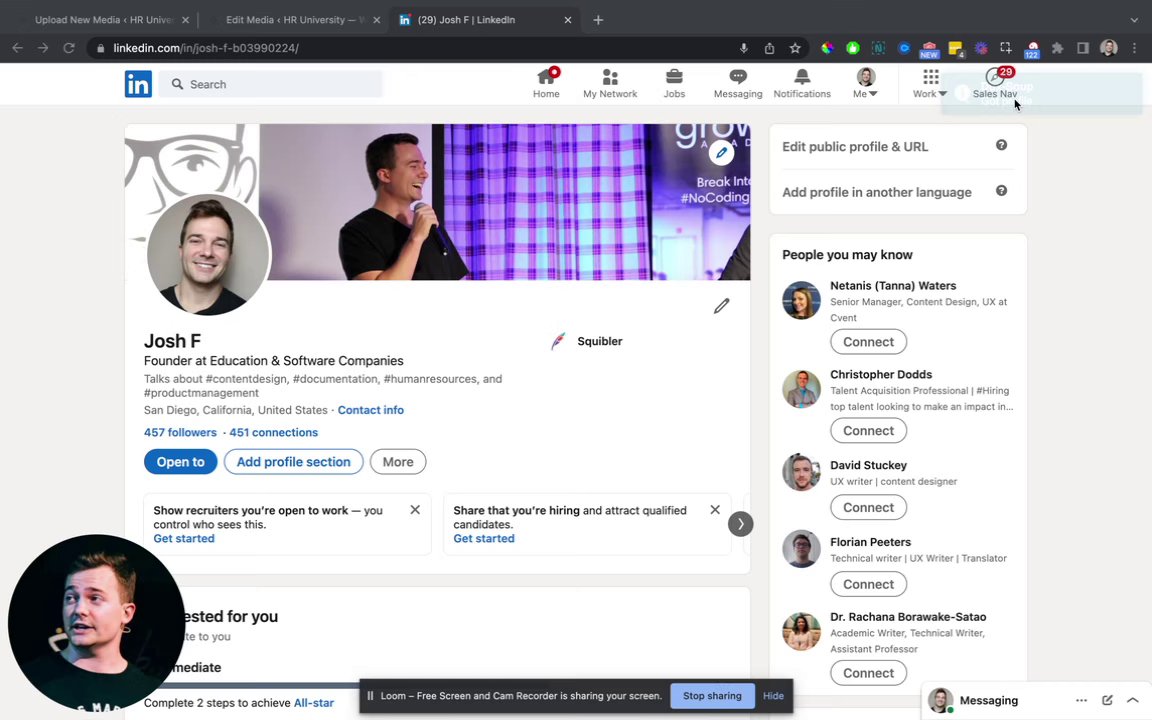The height and width of the screenshot is (720, 1152).
Task: Expand the Me dropdown
Action: 865,83
